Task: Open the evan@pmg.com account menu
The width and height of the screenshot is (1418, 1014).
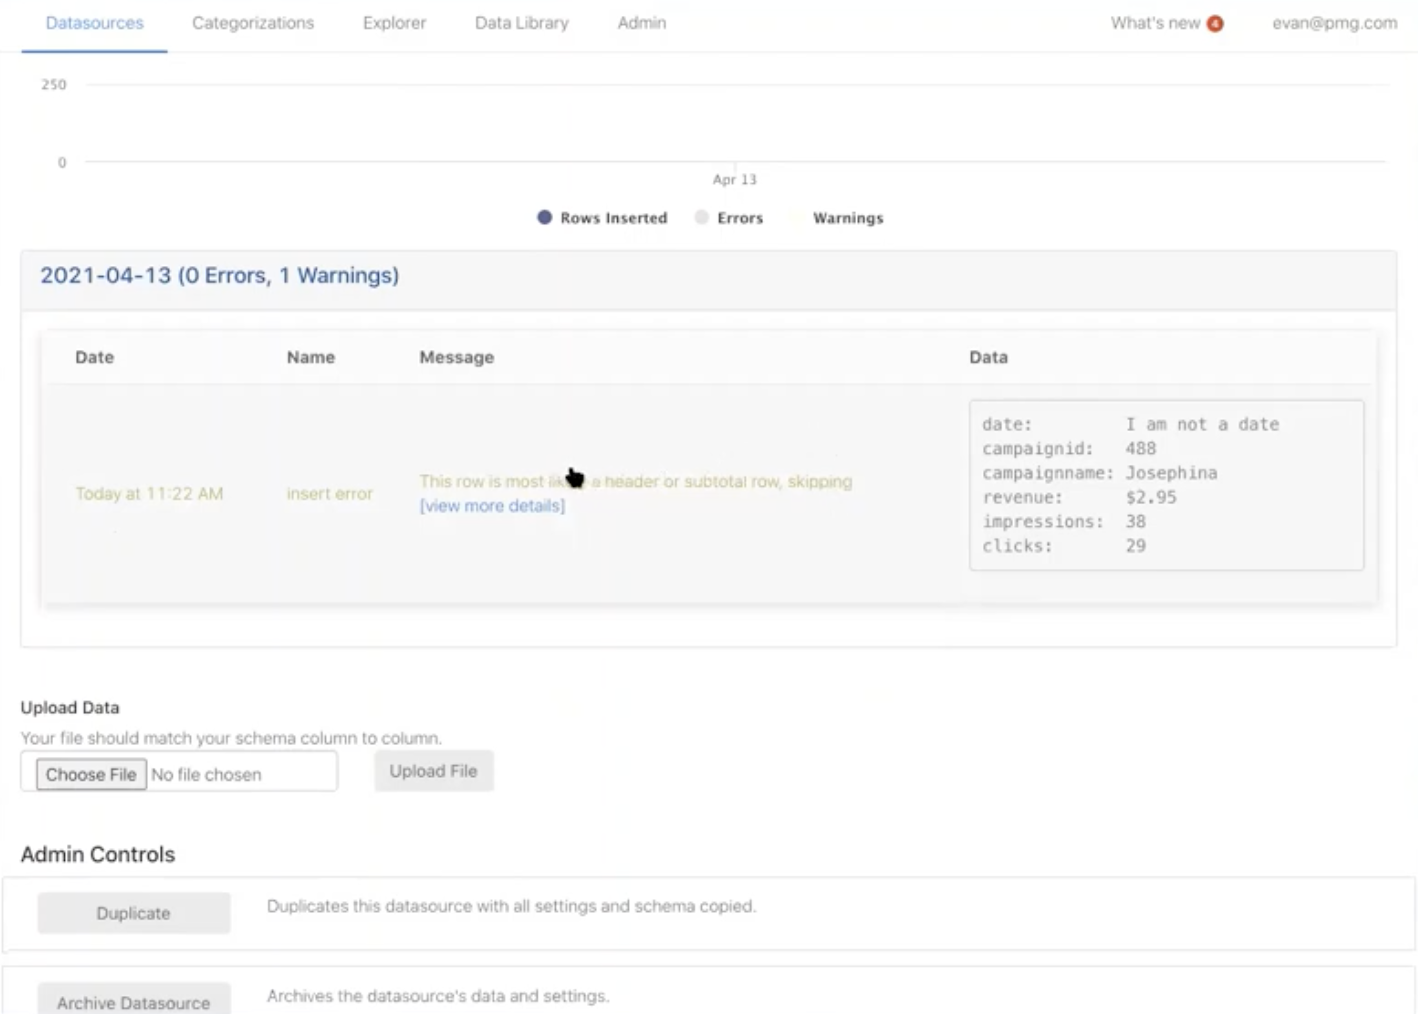Action: point(1334,23)
